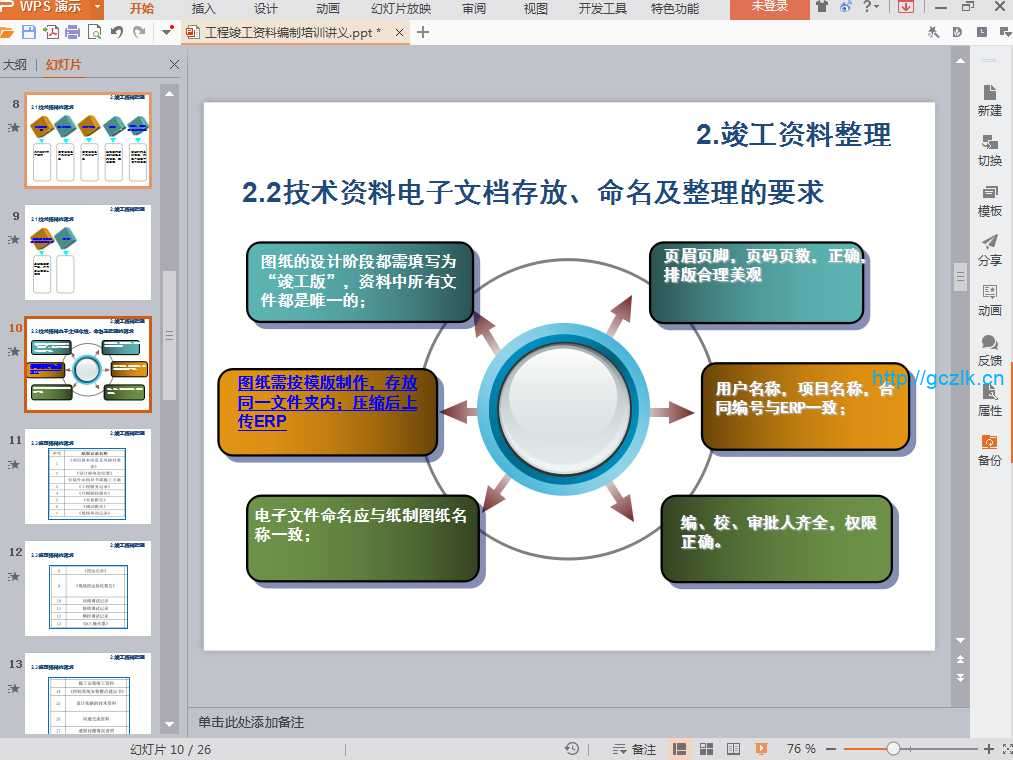Screen dimensions: 1013x760
Task: Click the 备份 backup icon in sidebar
Action: [x=989, y=450]
